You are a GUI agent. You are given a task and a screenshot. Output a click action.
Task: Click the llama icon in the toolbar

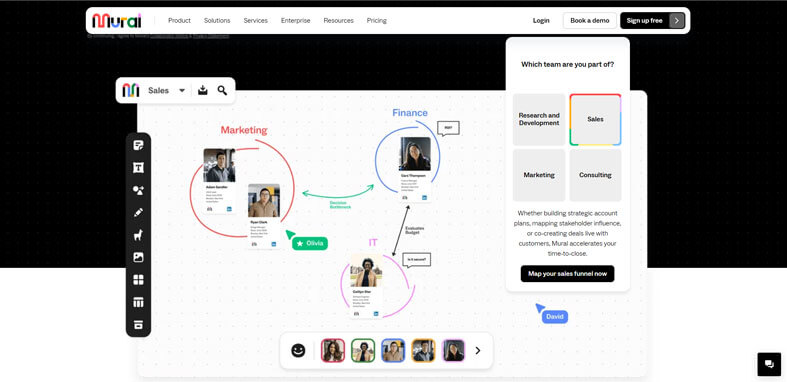point(138,235)
